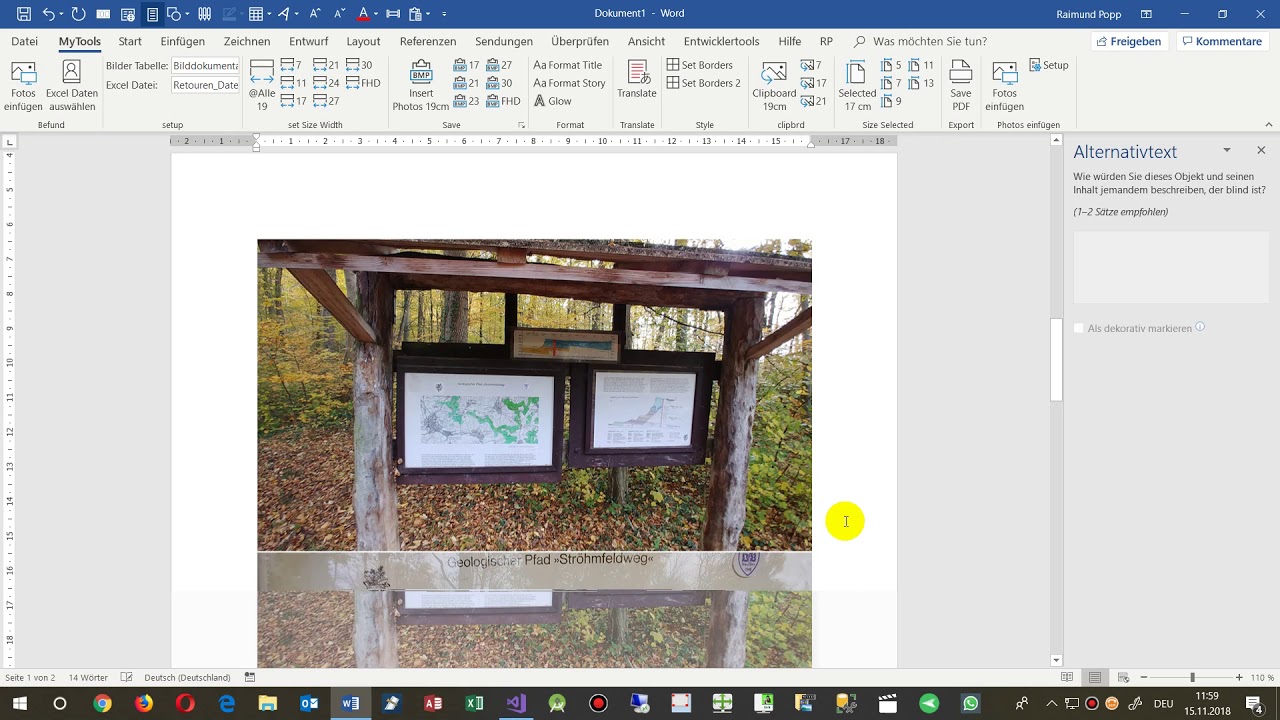The width and height of the screenshot is (1280, 720).
Task: Switch to the Entwicklertools tab
Action: point(721,41)
